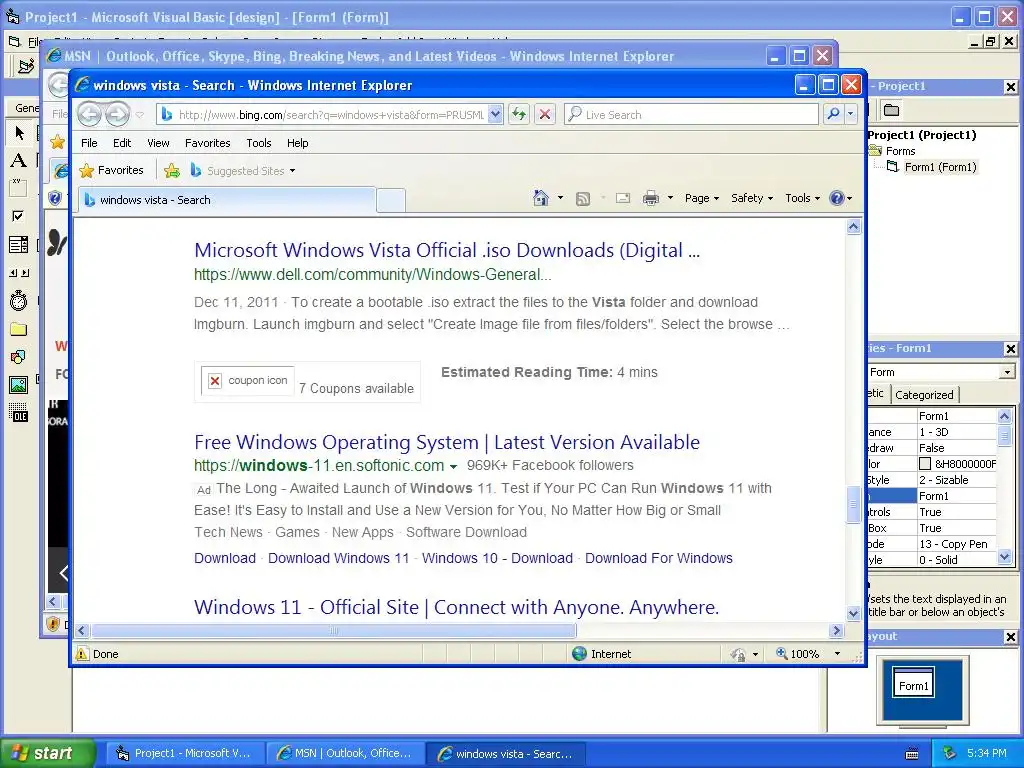Click the RSS feeds icon

583,199
